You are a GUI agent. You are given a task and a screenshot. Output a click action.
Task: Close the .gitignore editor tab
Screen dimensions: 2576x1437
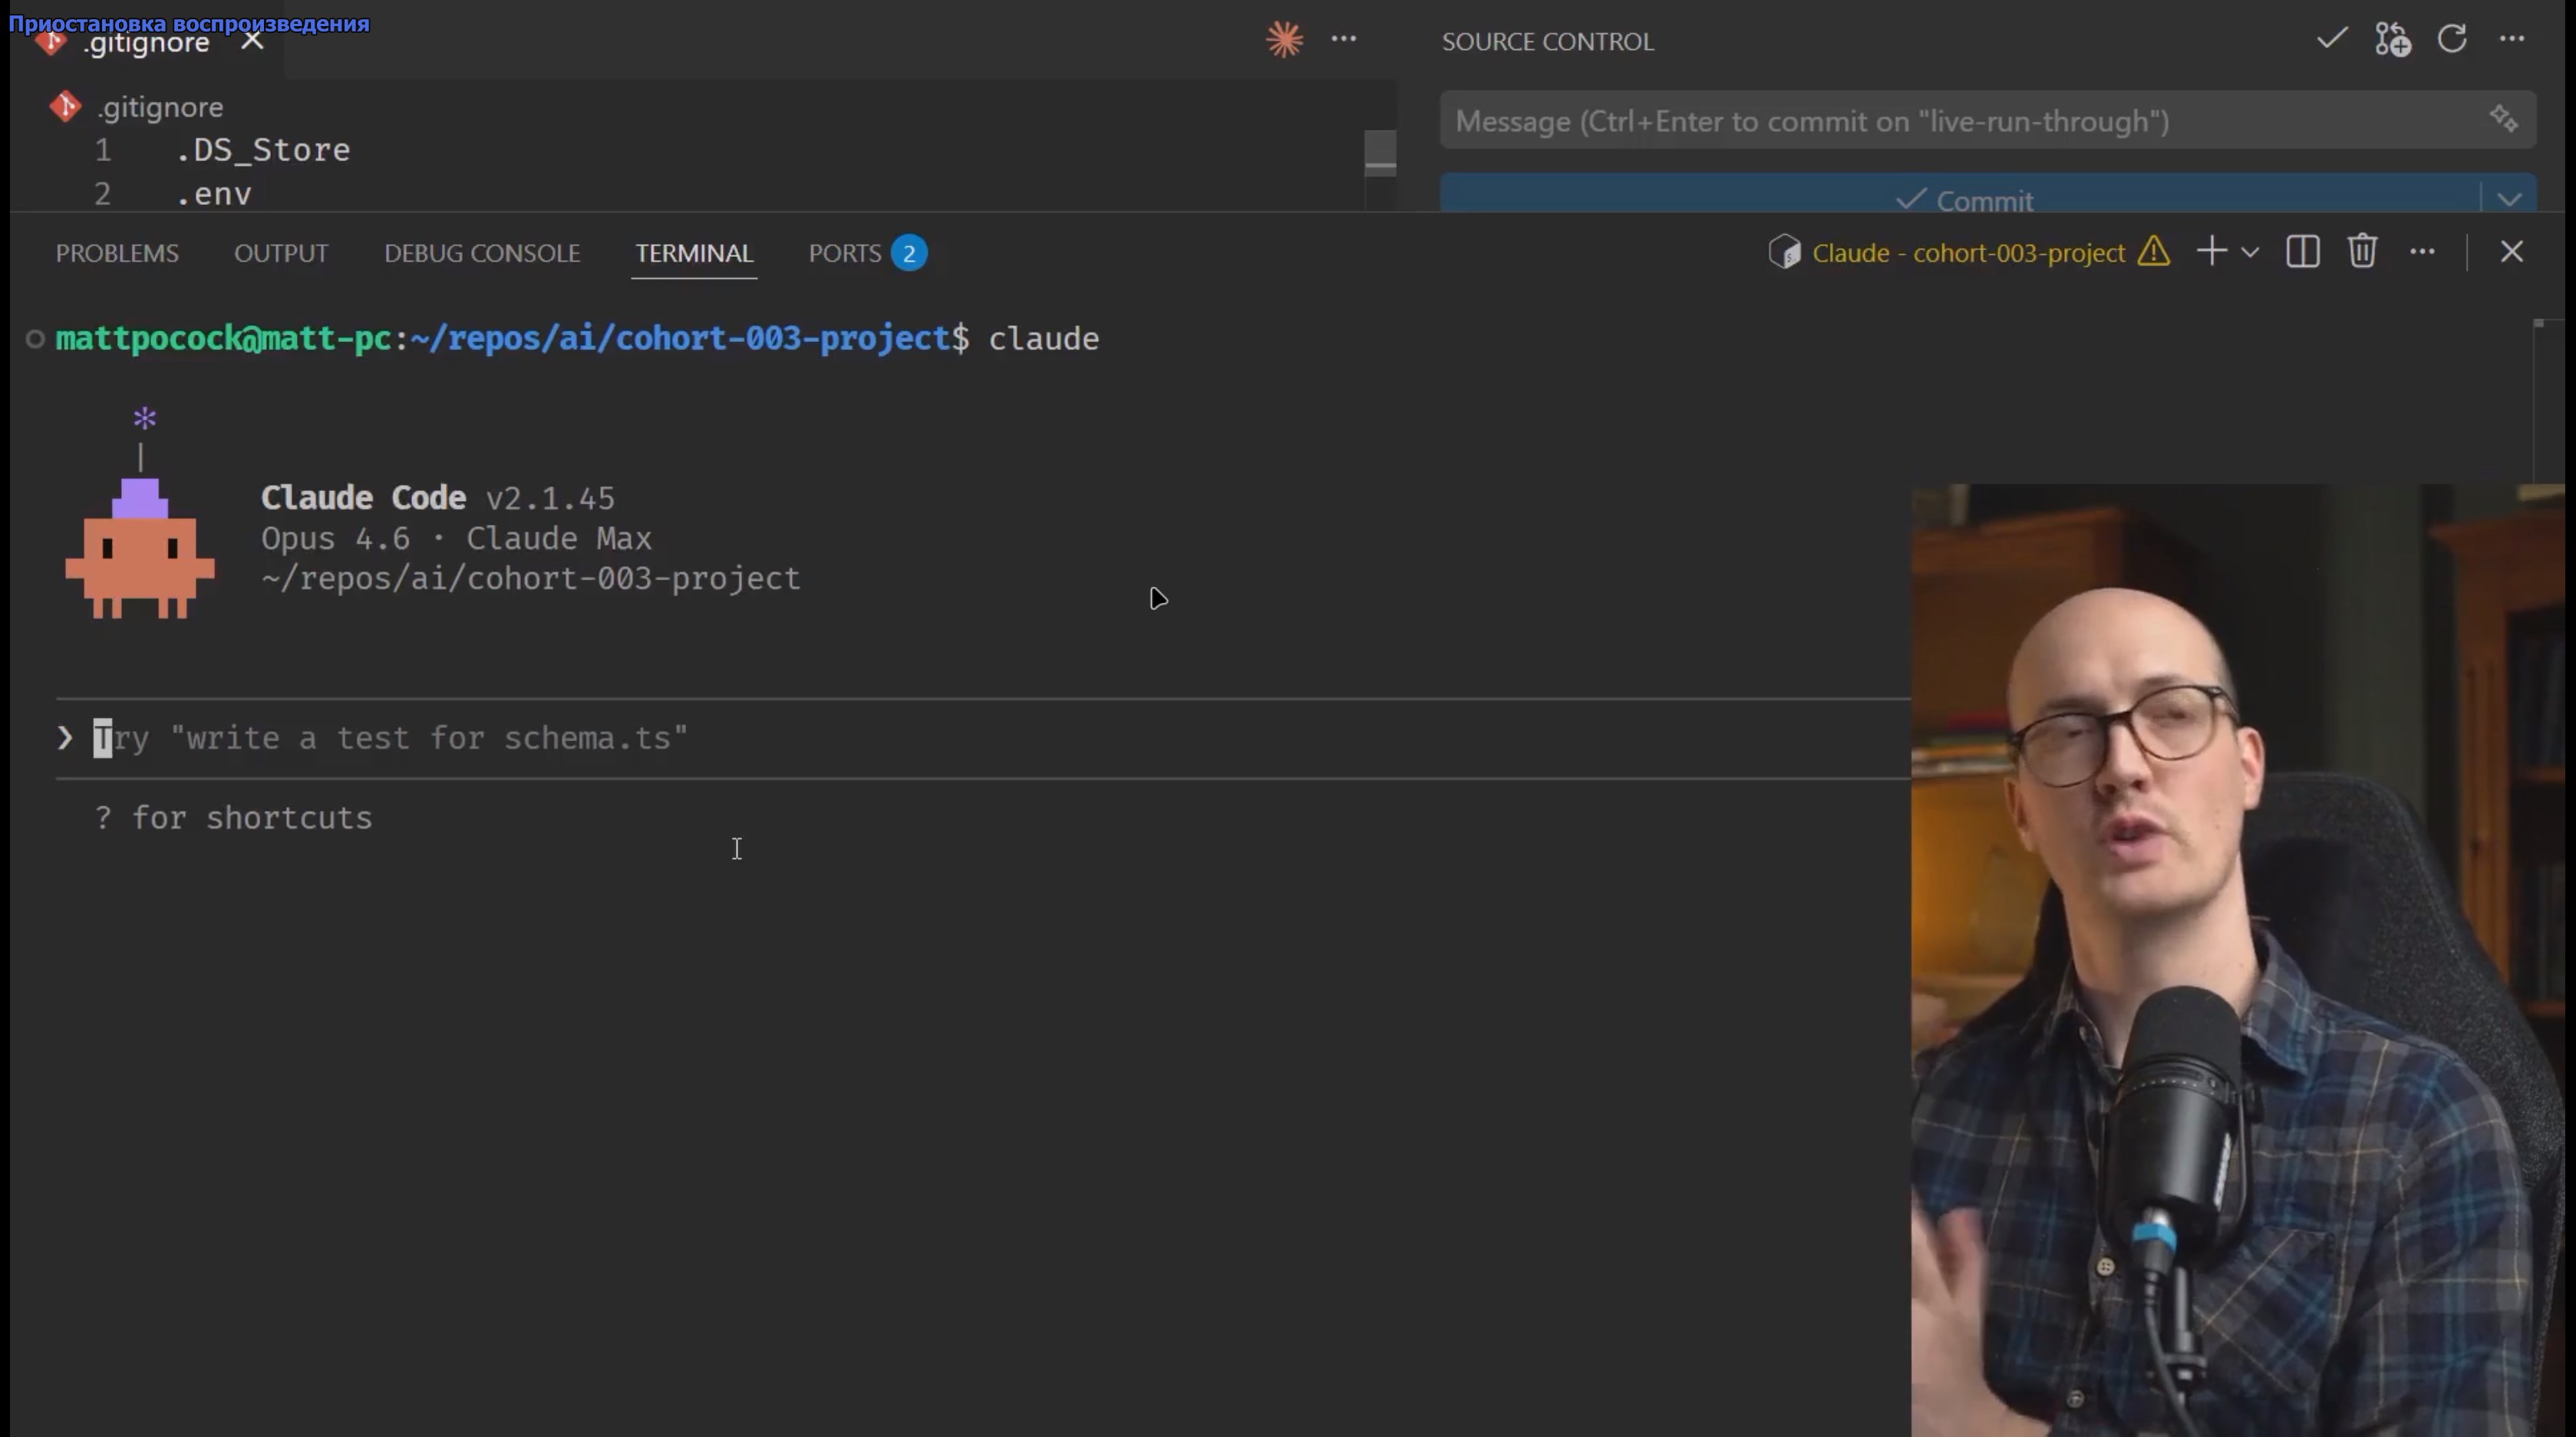click(x=252, y=41)
